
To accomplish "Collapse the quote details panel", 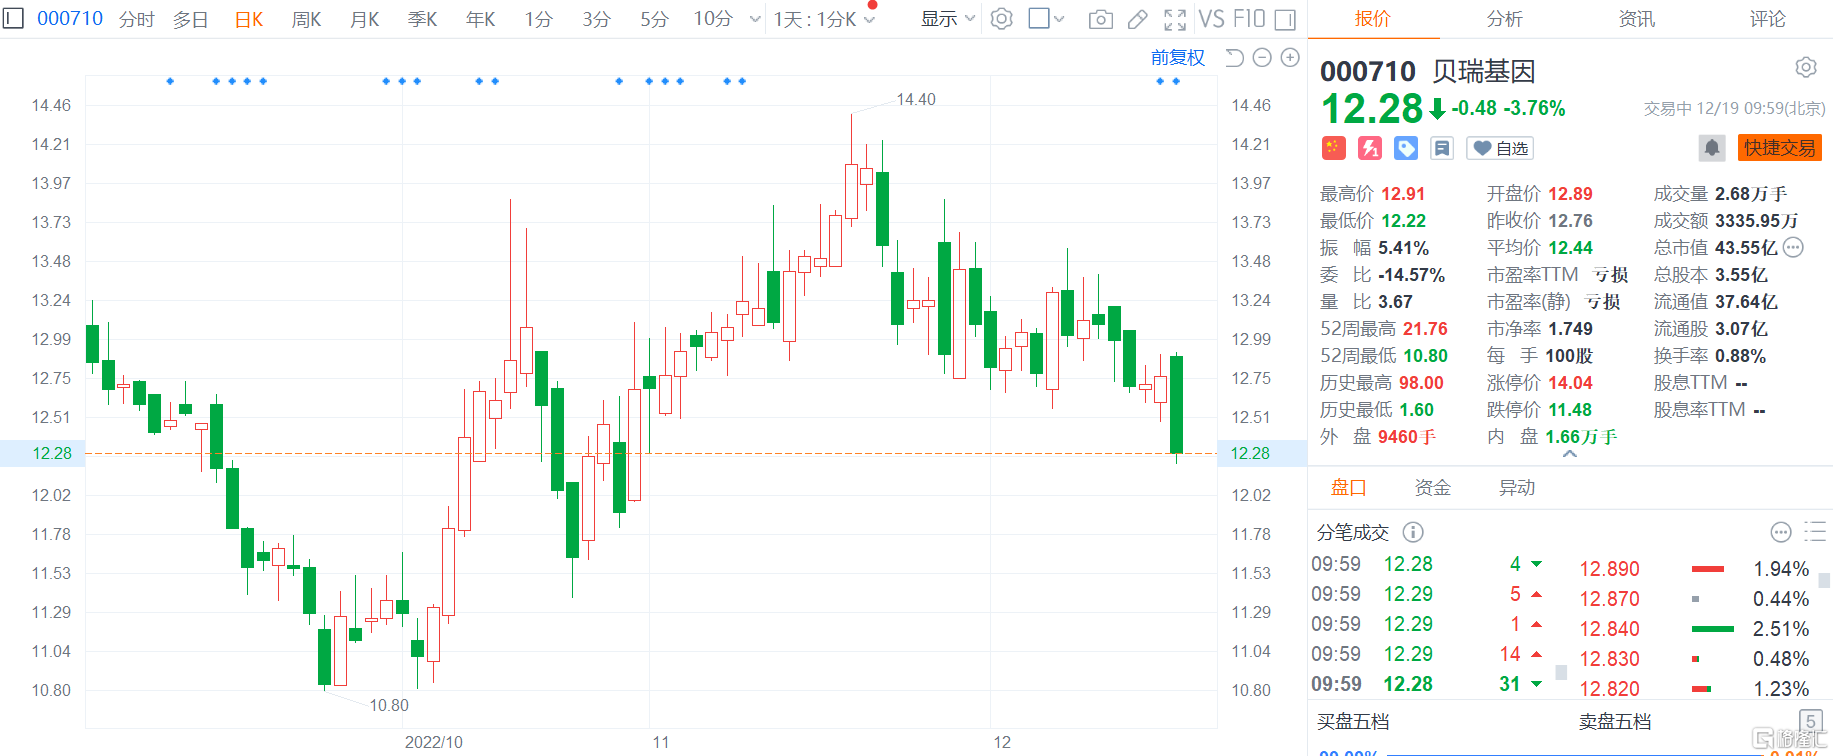I will (1570, 454).
